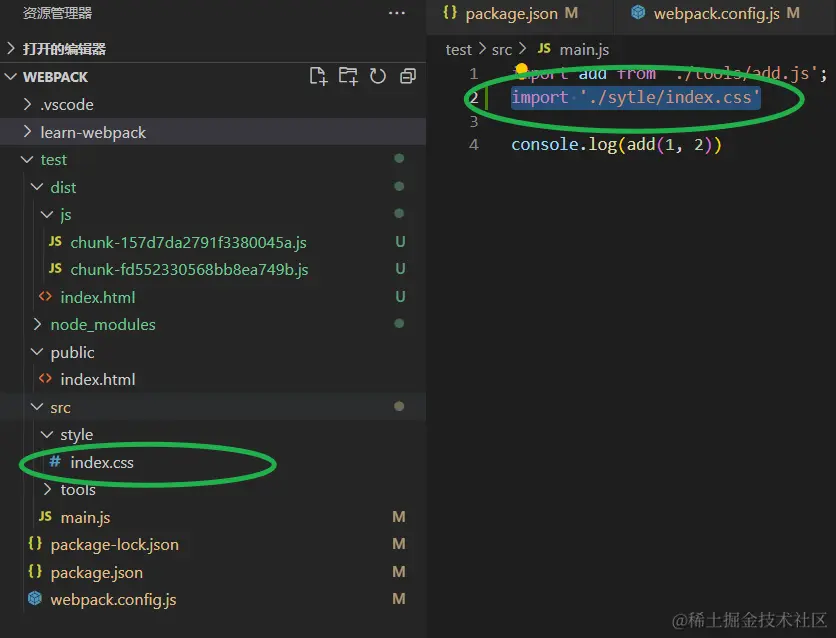
Task: Open index.html inside dist folder
Action: [98, 297]
